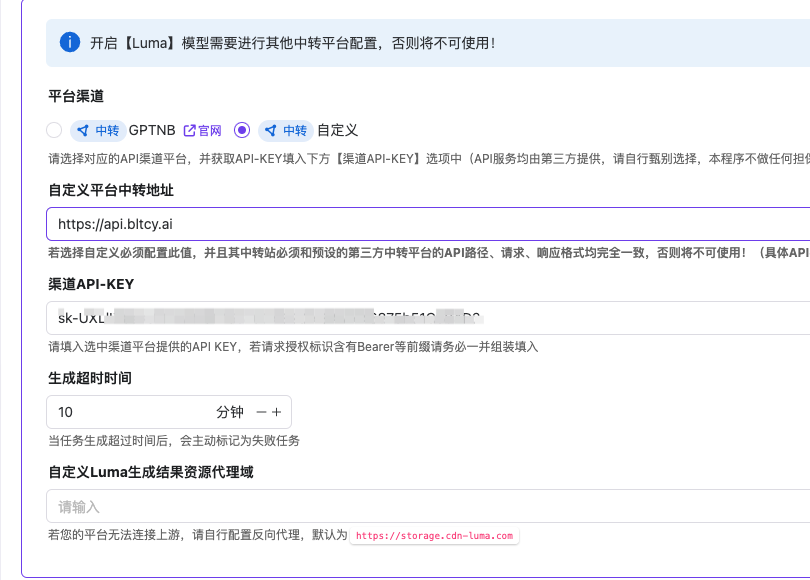Click the 分钟 unit label
Screen dimensions: 810x580
click(x=230, y=412)
